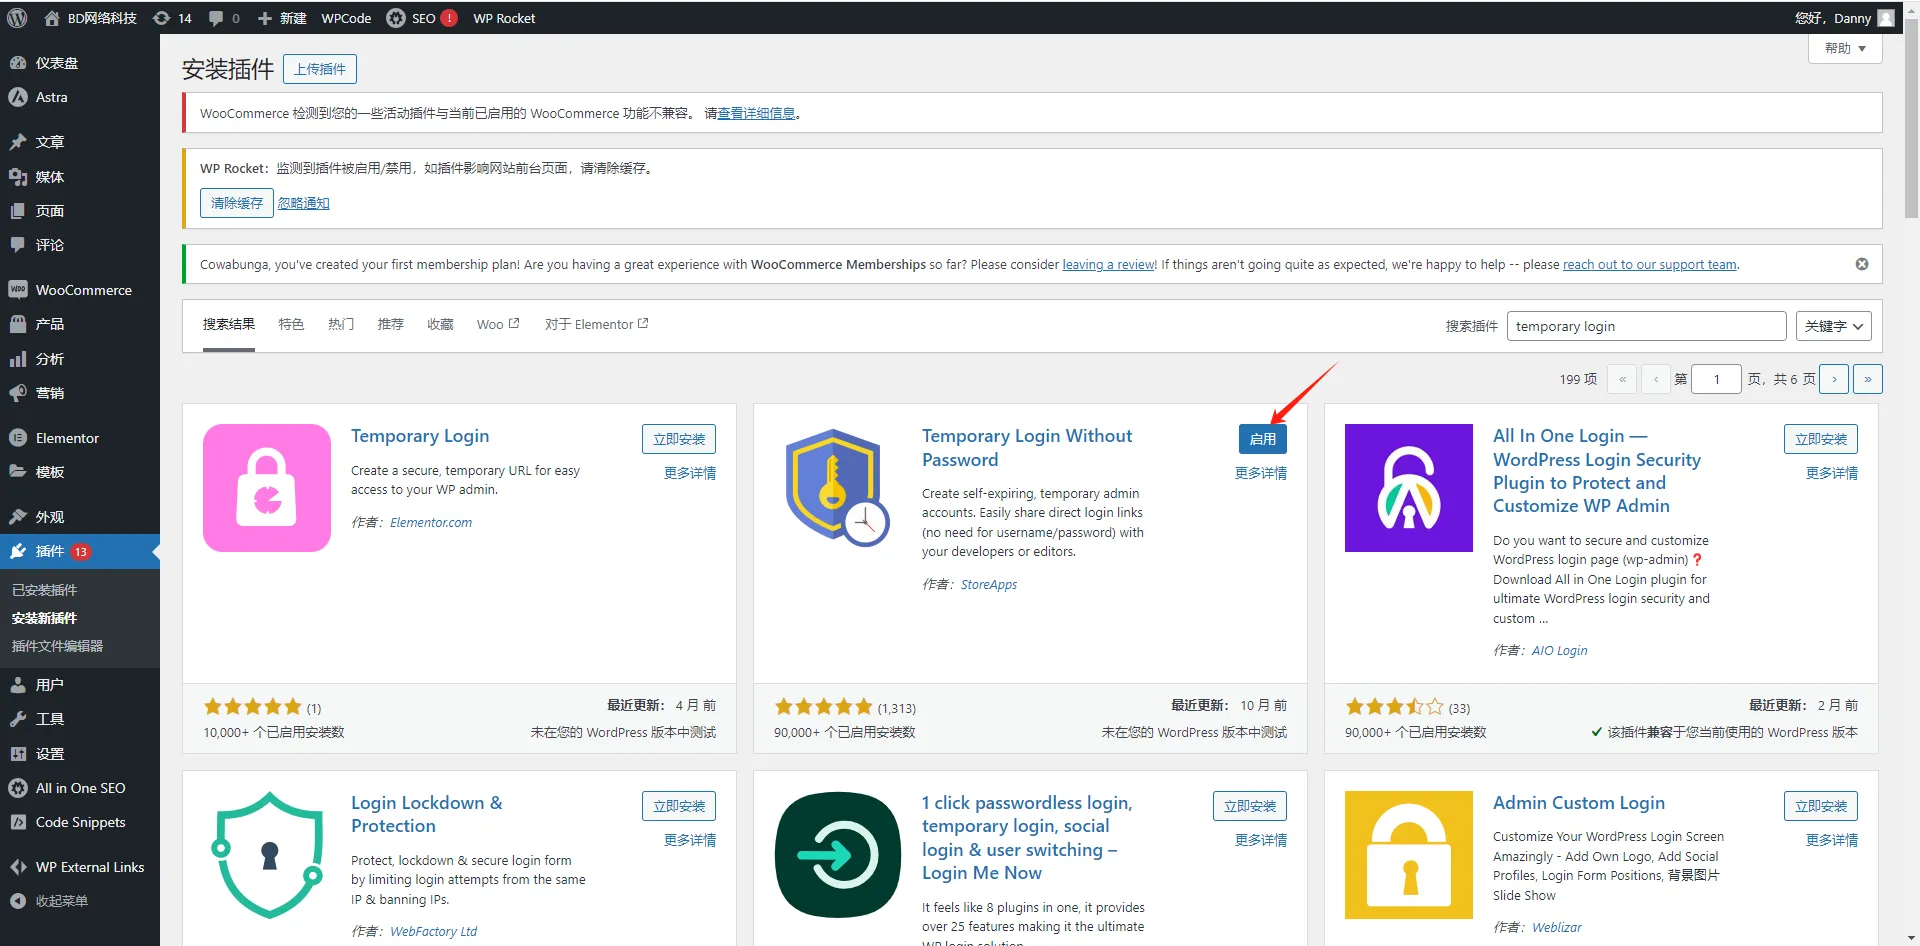Open 更多详情 for Temporary Login Without Password

[1261, 473]
